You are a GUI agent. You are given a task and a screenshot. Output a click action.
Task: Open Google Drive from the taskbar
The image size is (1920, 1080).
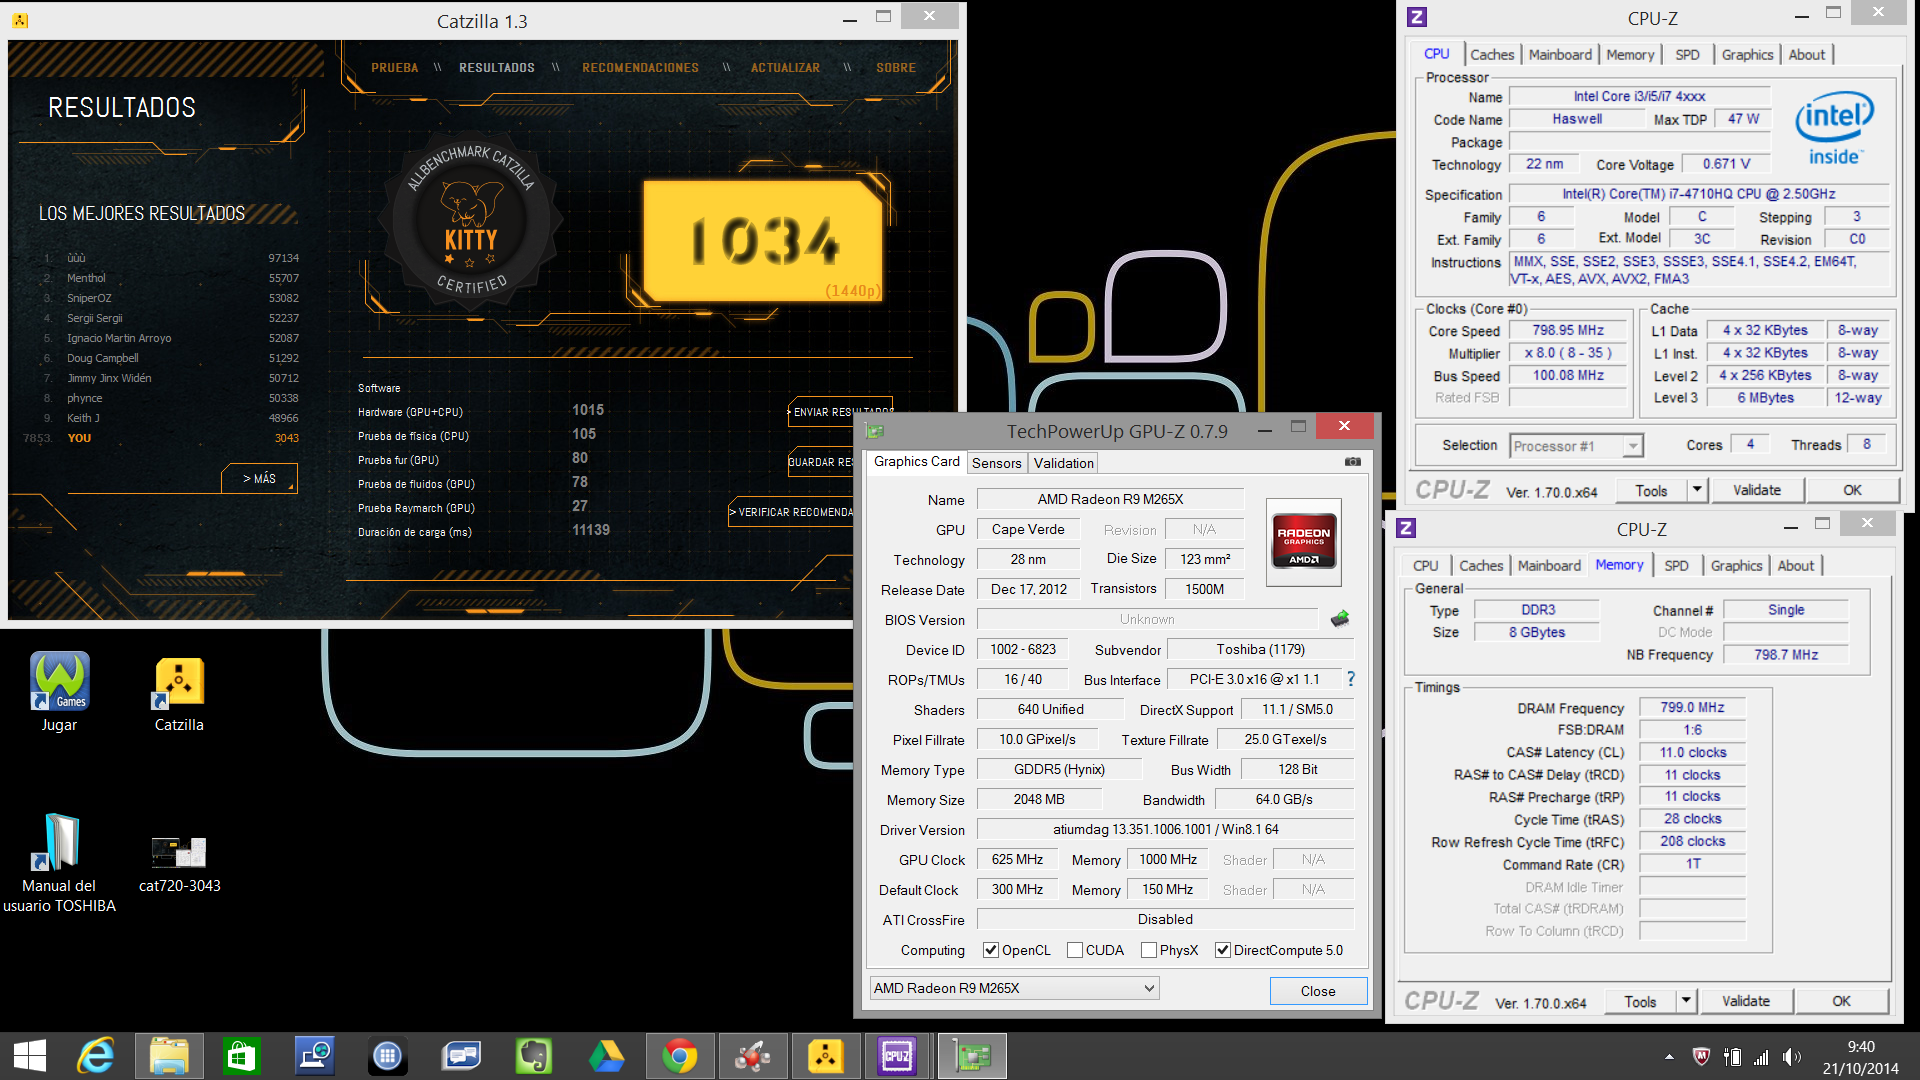point(606,1056)
